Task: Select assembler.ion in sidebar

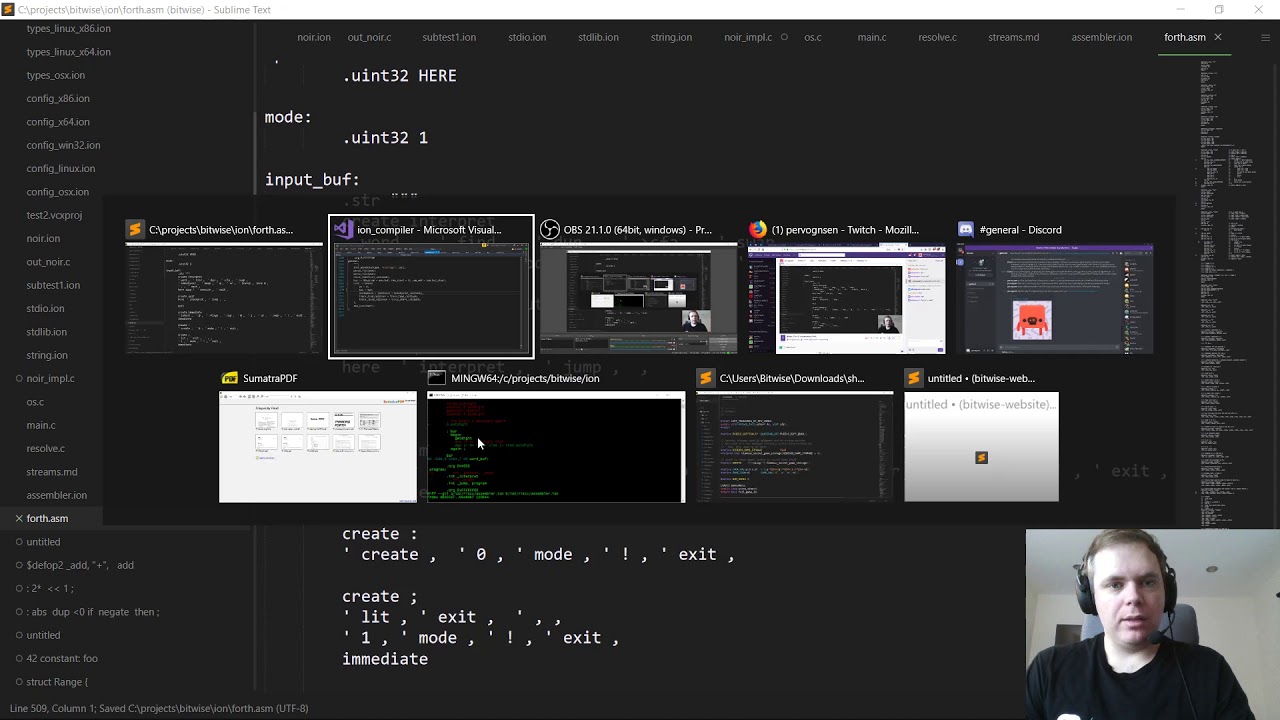Action: point(57,495)
